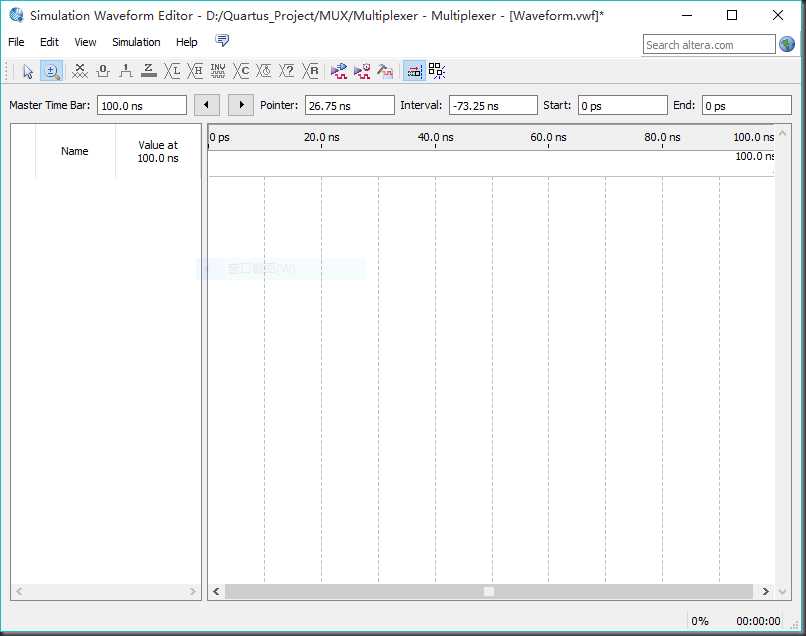The height and width of the screenshot is (636, 806).
Task: Move time bar to next transition
Action: tap(241, 105)
